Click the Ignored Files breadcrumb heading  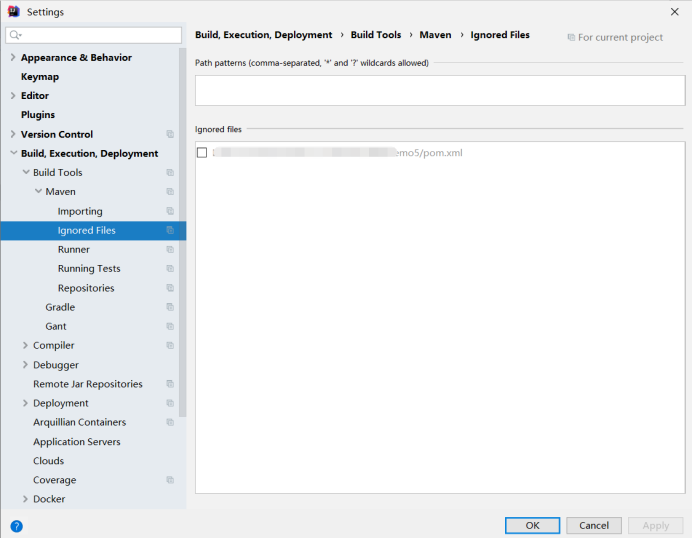point(500,35)
